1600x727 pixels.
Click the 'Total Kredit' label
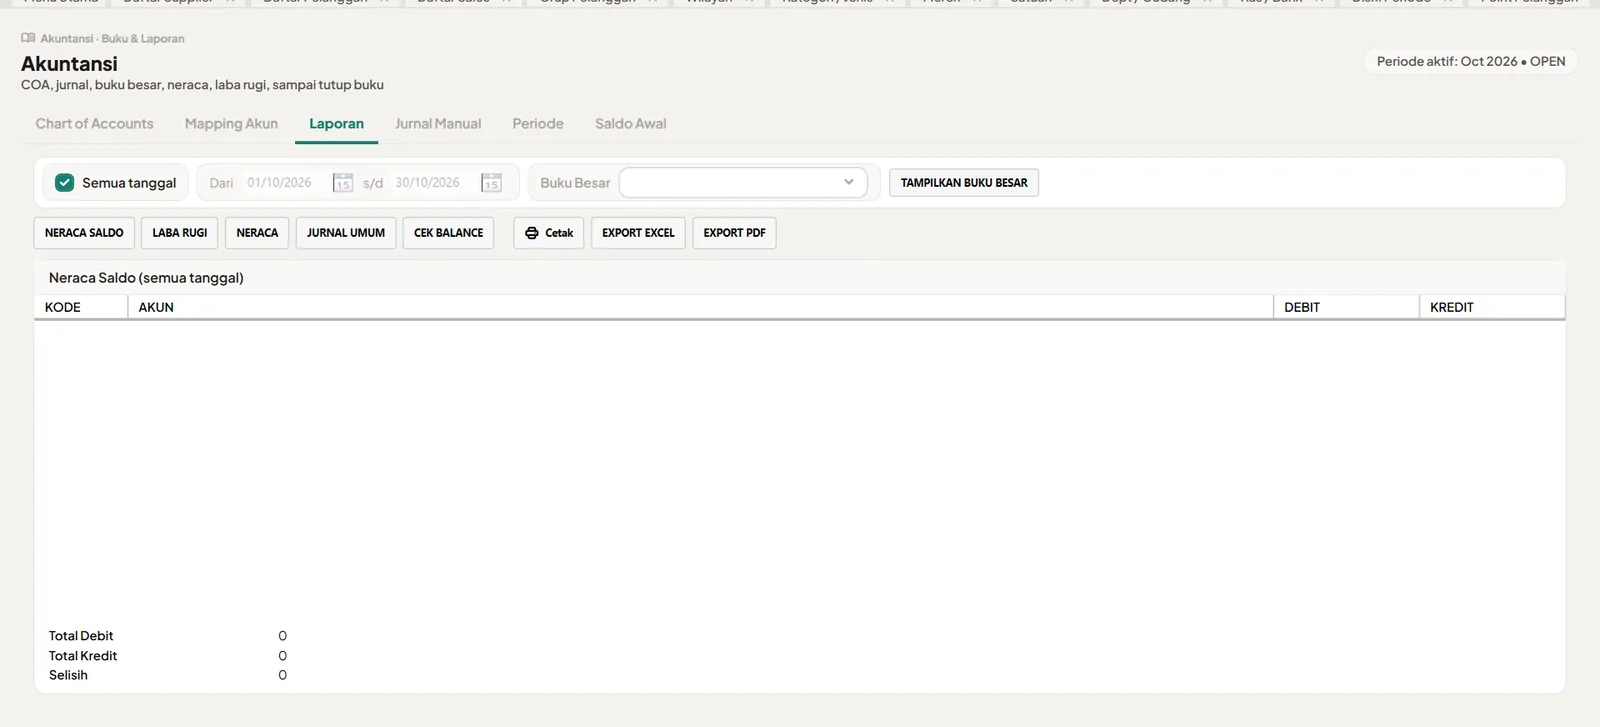click(x=83, y=656)
